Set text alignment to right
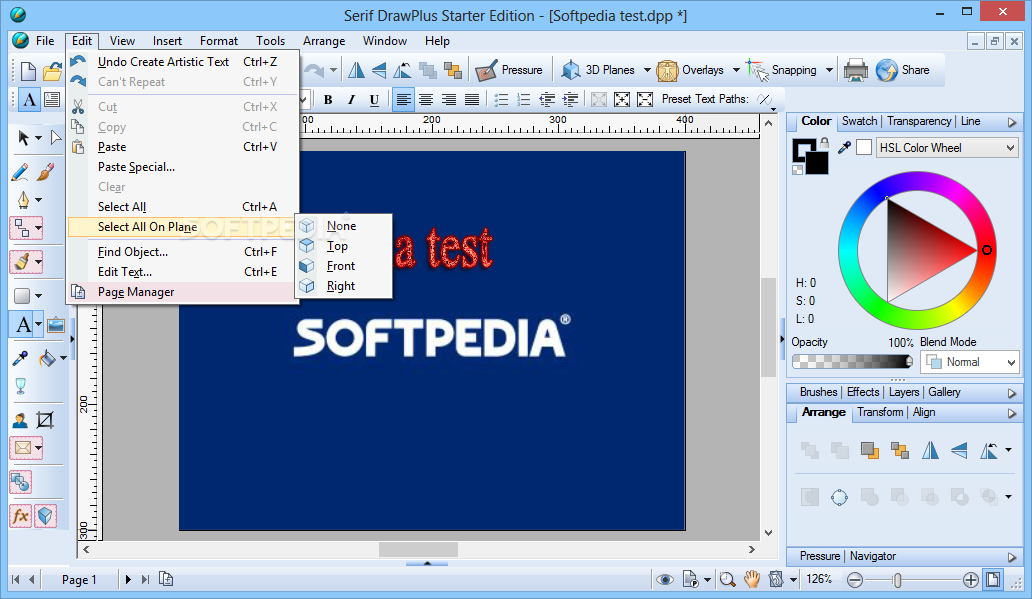This screenshot has height=599, width=1032. [x=449, y=100]
